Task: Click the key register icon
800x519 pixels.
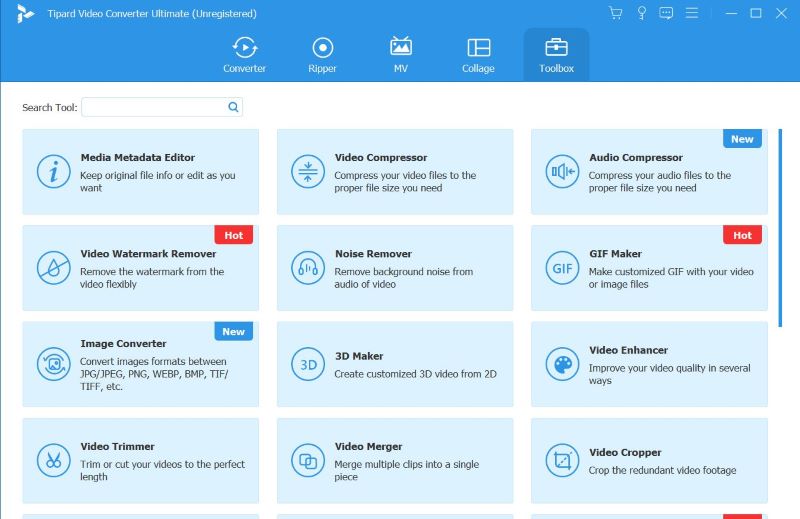Action: coord(641,13)
